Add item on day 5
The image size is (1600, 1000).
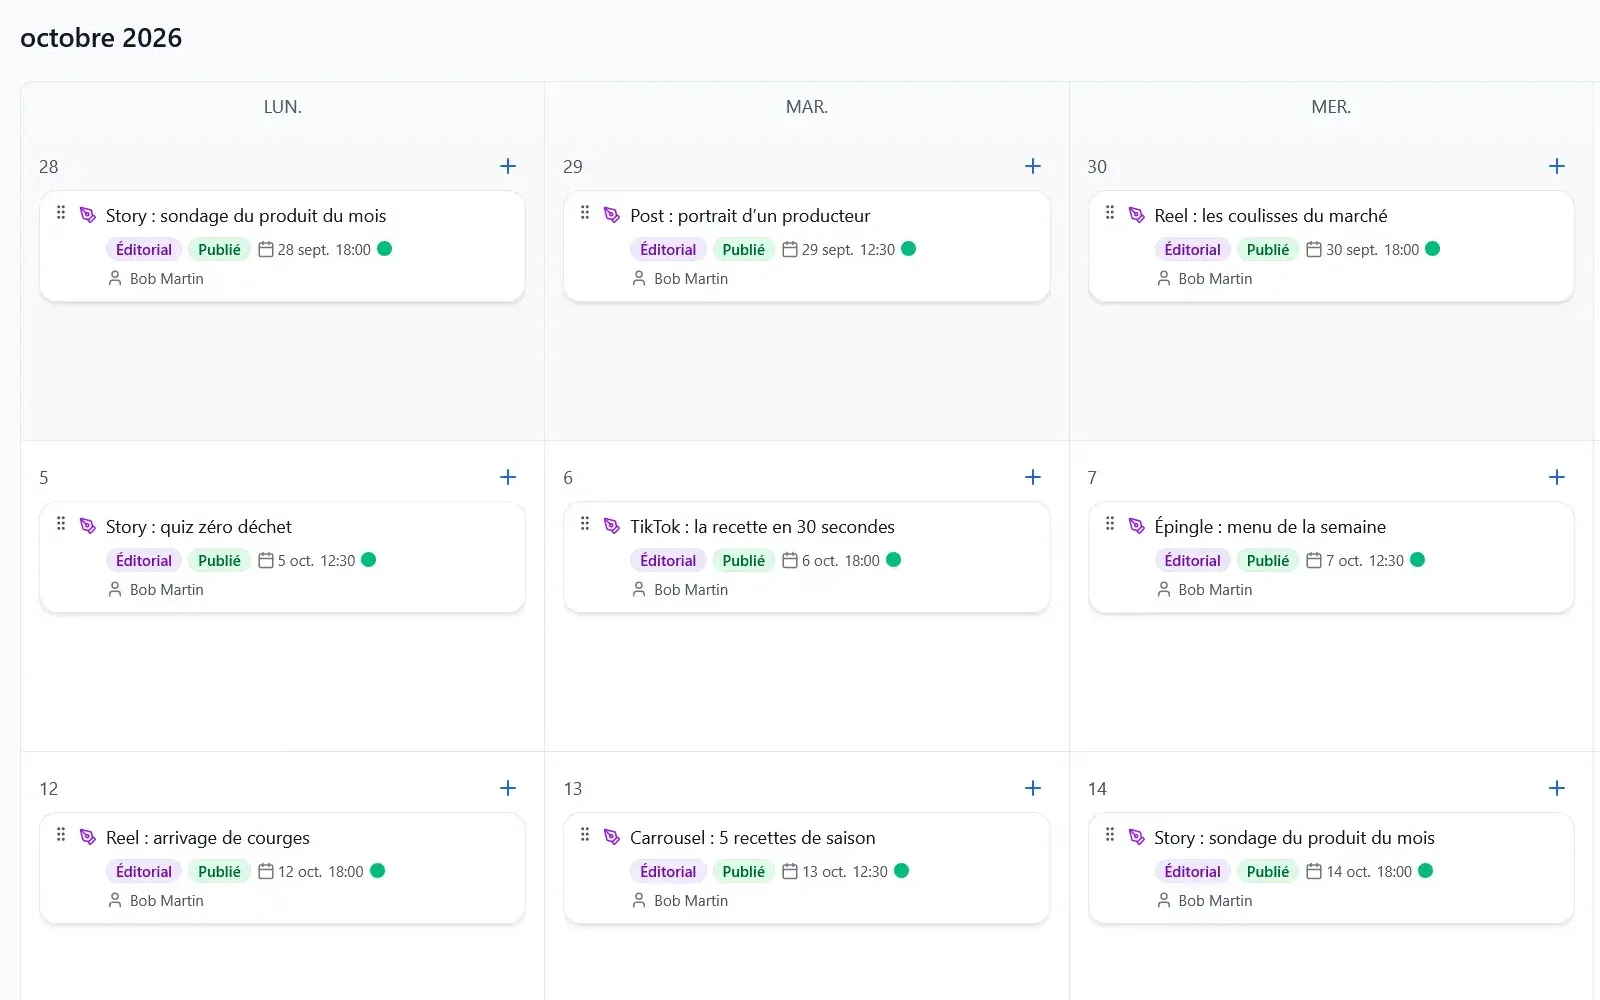[x=508, y=477]
